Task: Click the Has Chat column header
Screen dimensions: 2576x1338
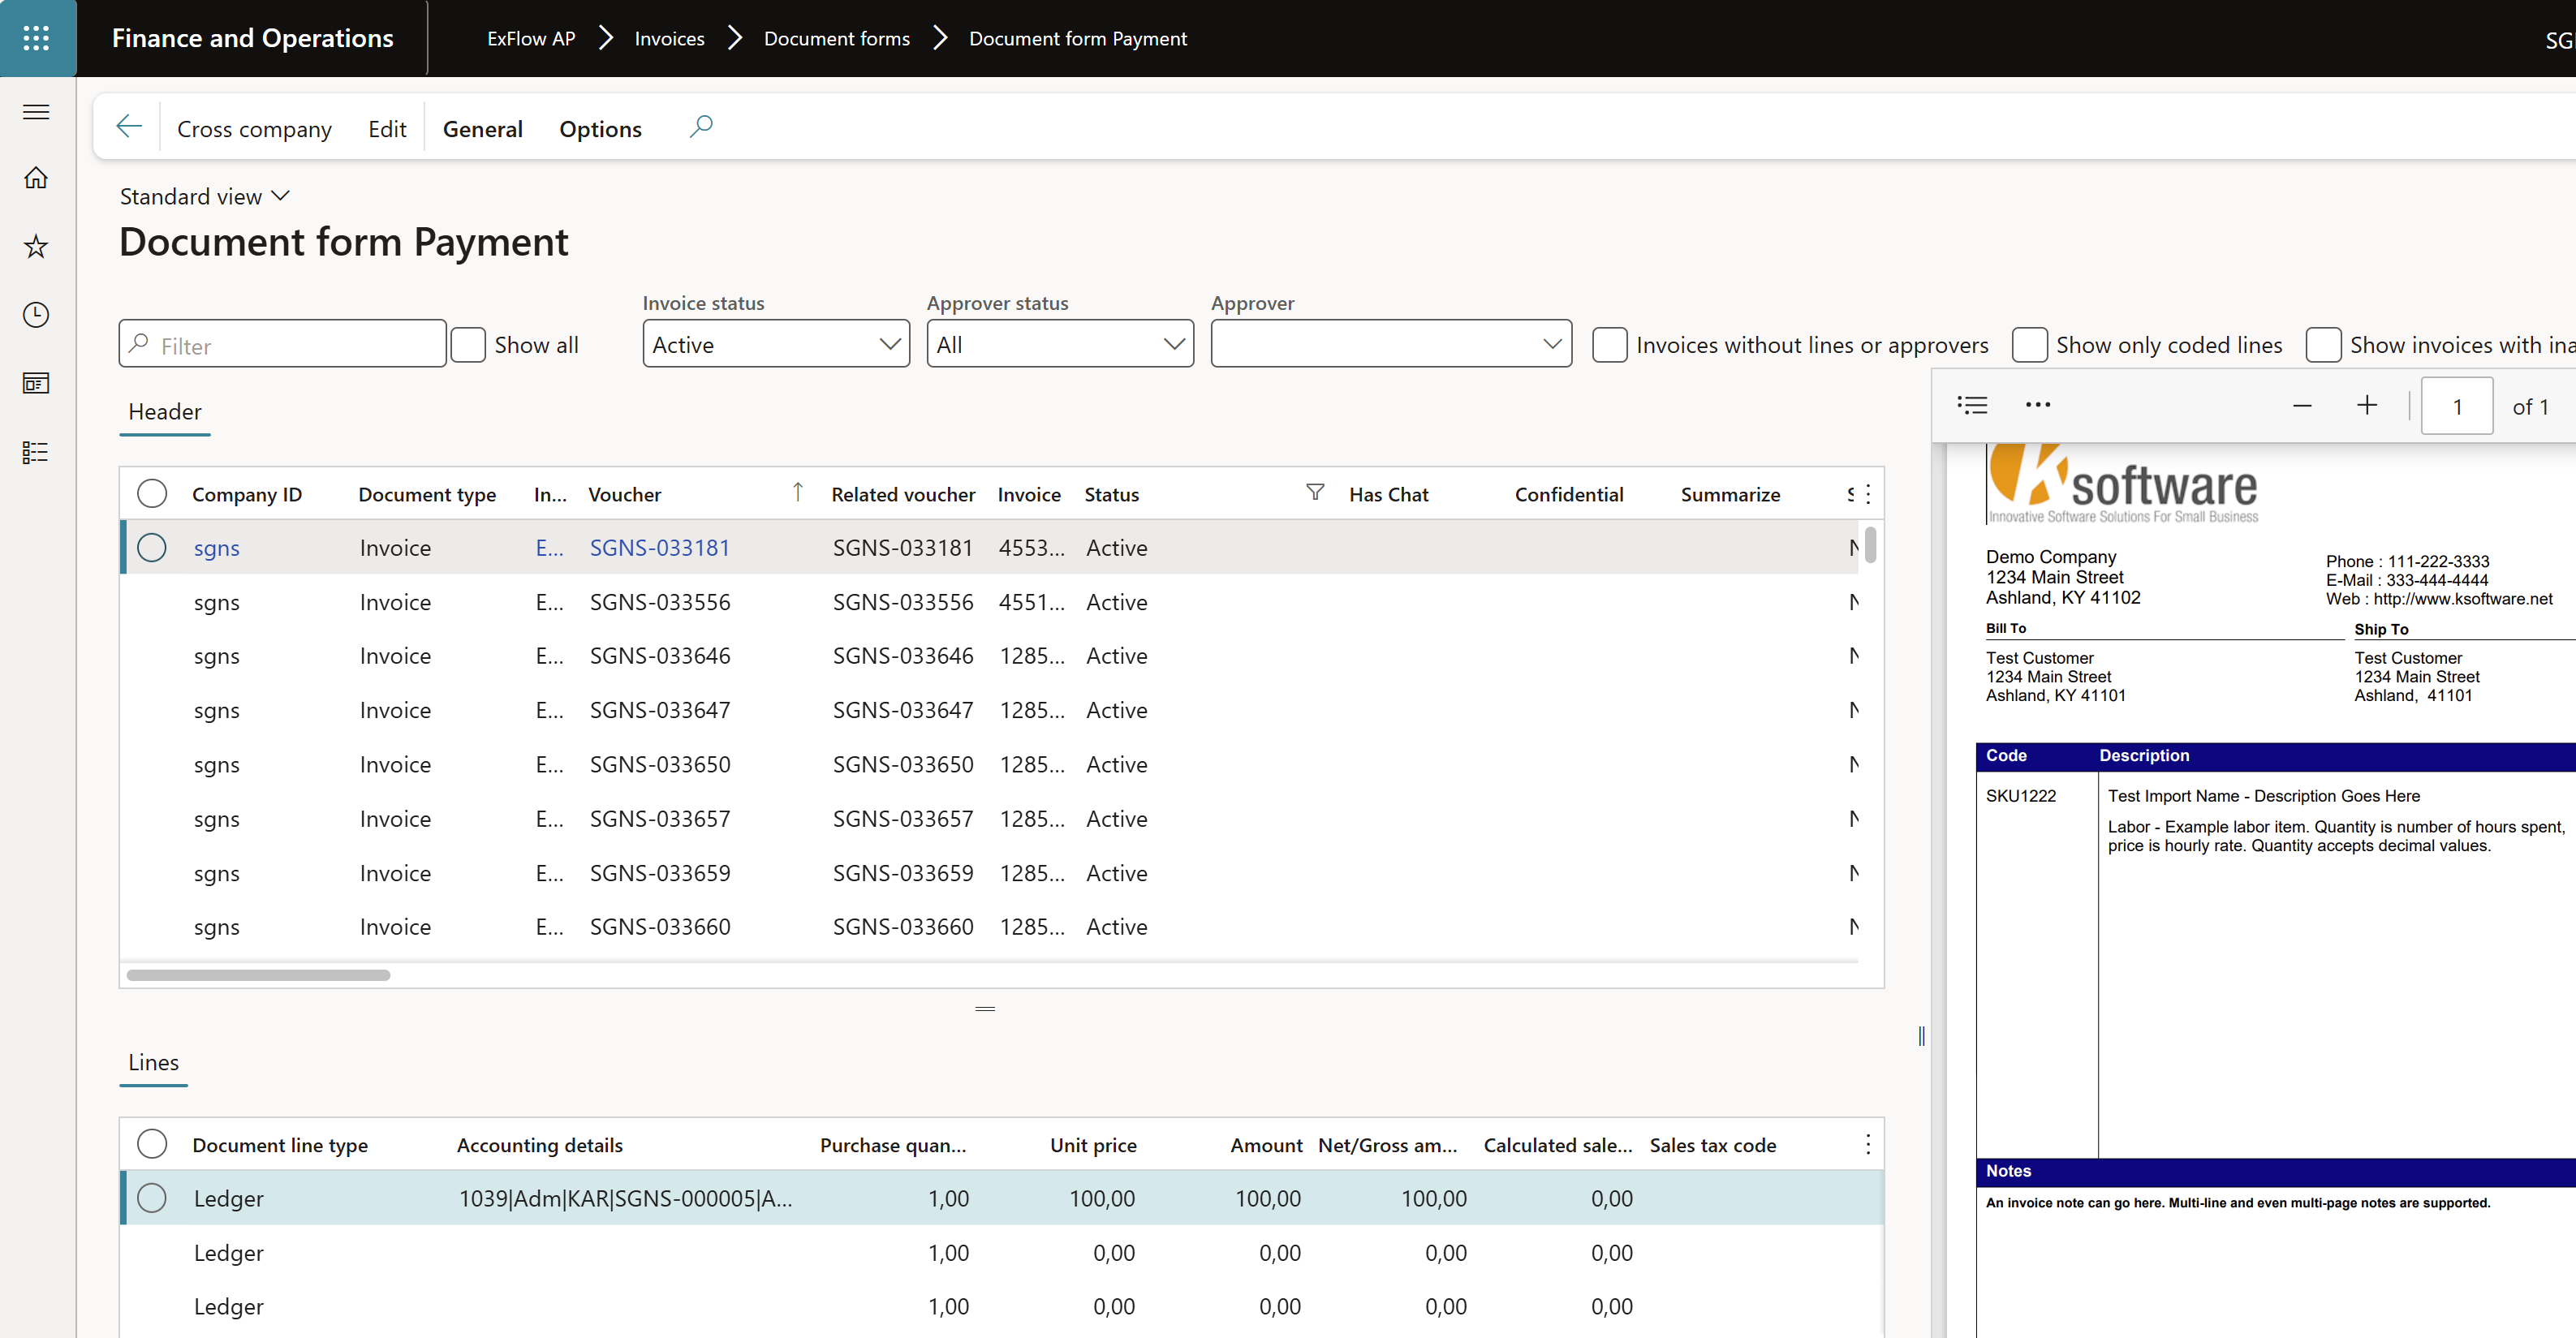Action: [x=1388, y=494]
